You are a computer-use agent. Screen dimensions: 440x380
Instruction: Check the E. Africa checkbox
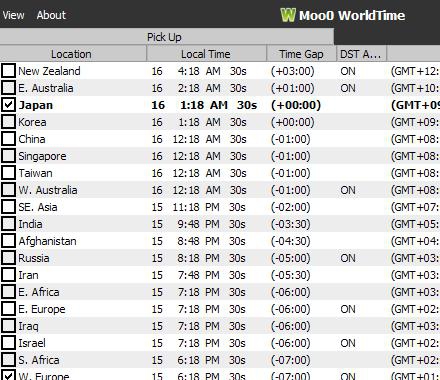click(8, 292)
